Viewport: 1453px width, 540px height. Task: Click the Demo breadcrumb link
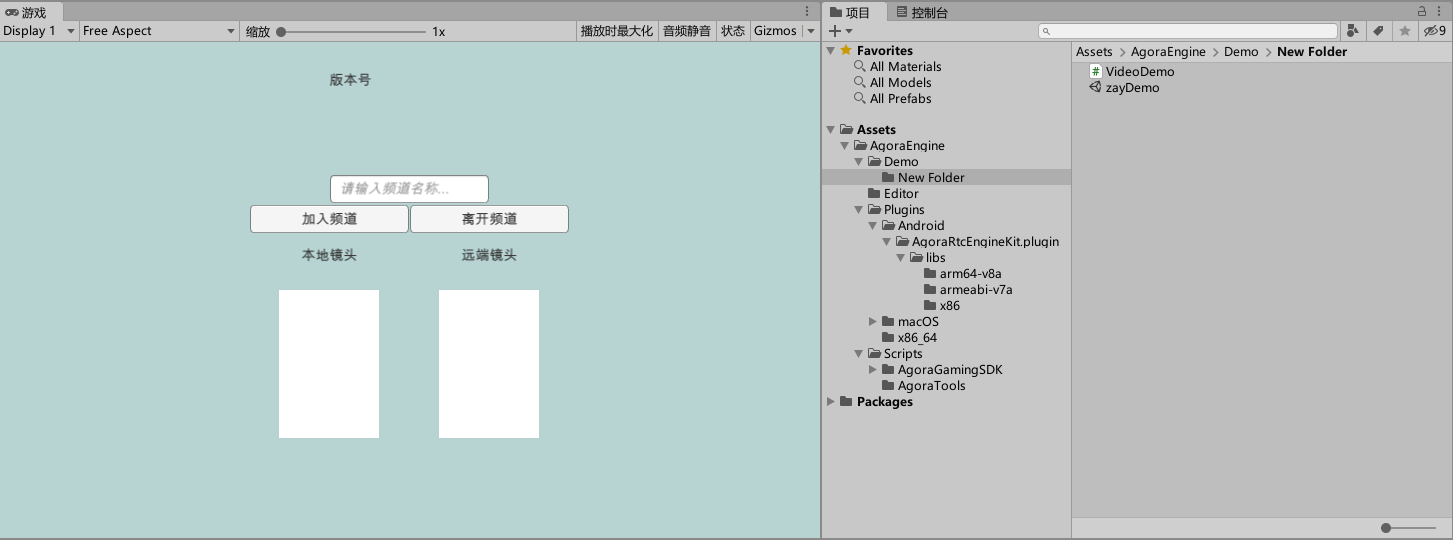[1241, 51]
